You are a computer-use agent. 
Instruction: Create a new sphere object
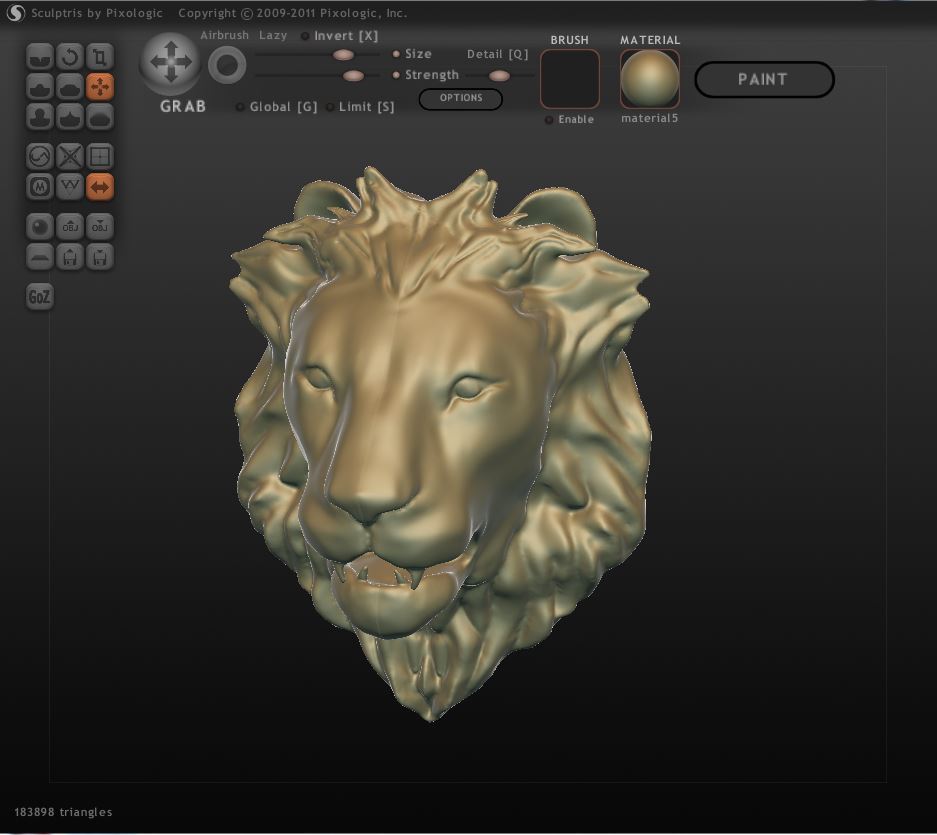[40, 227]
